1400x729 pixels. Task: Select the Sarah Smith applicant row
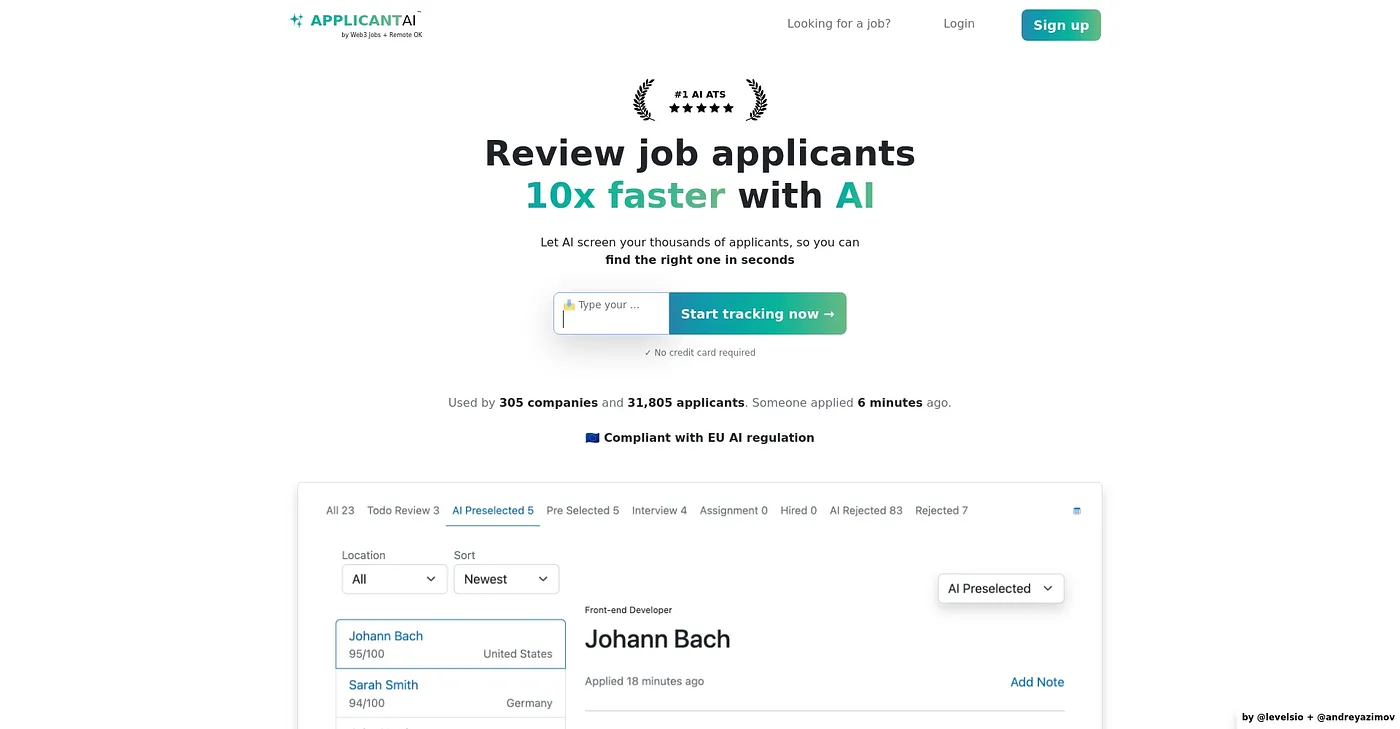(x=450, y=693)
